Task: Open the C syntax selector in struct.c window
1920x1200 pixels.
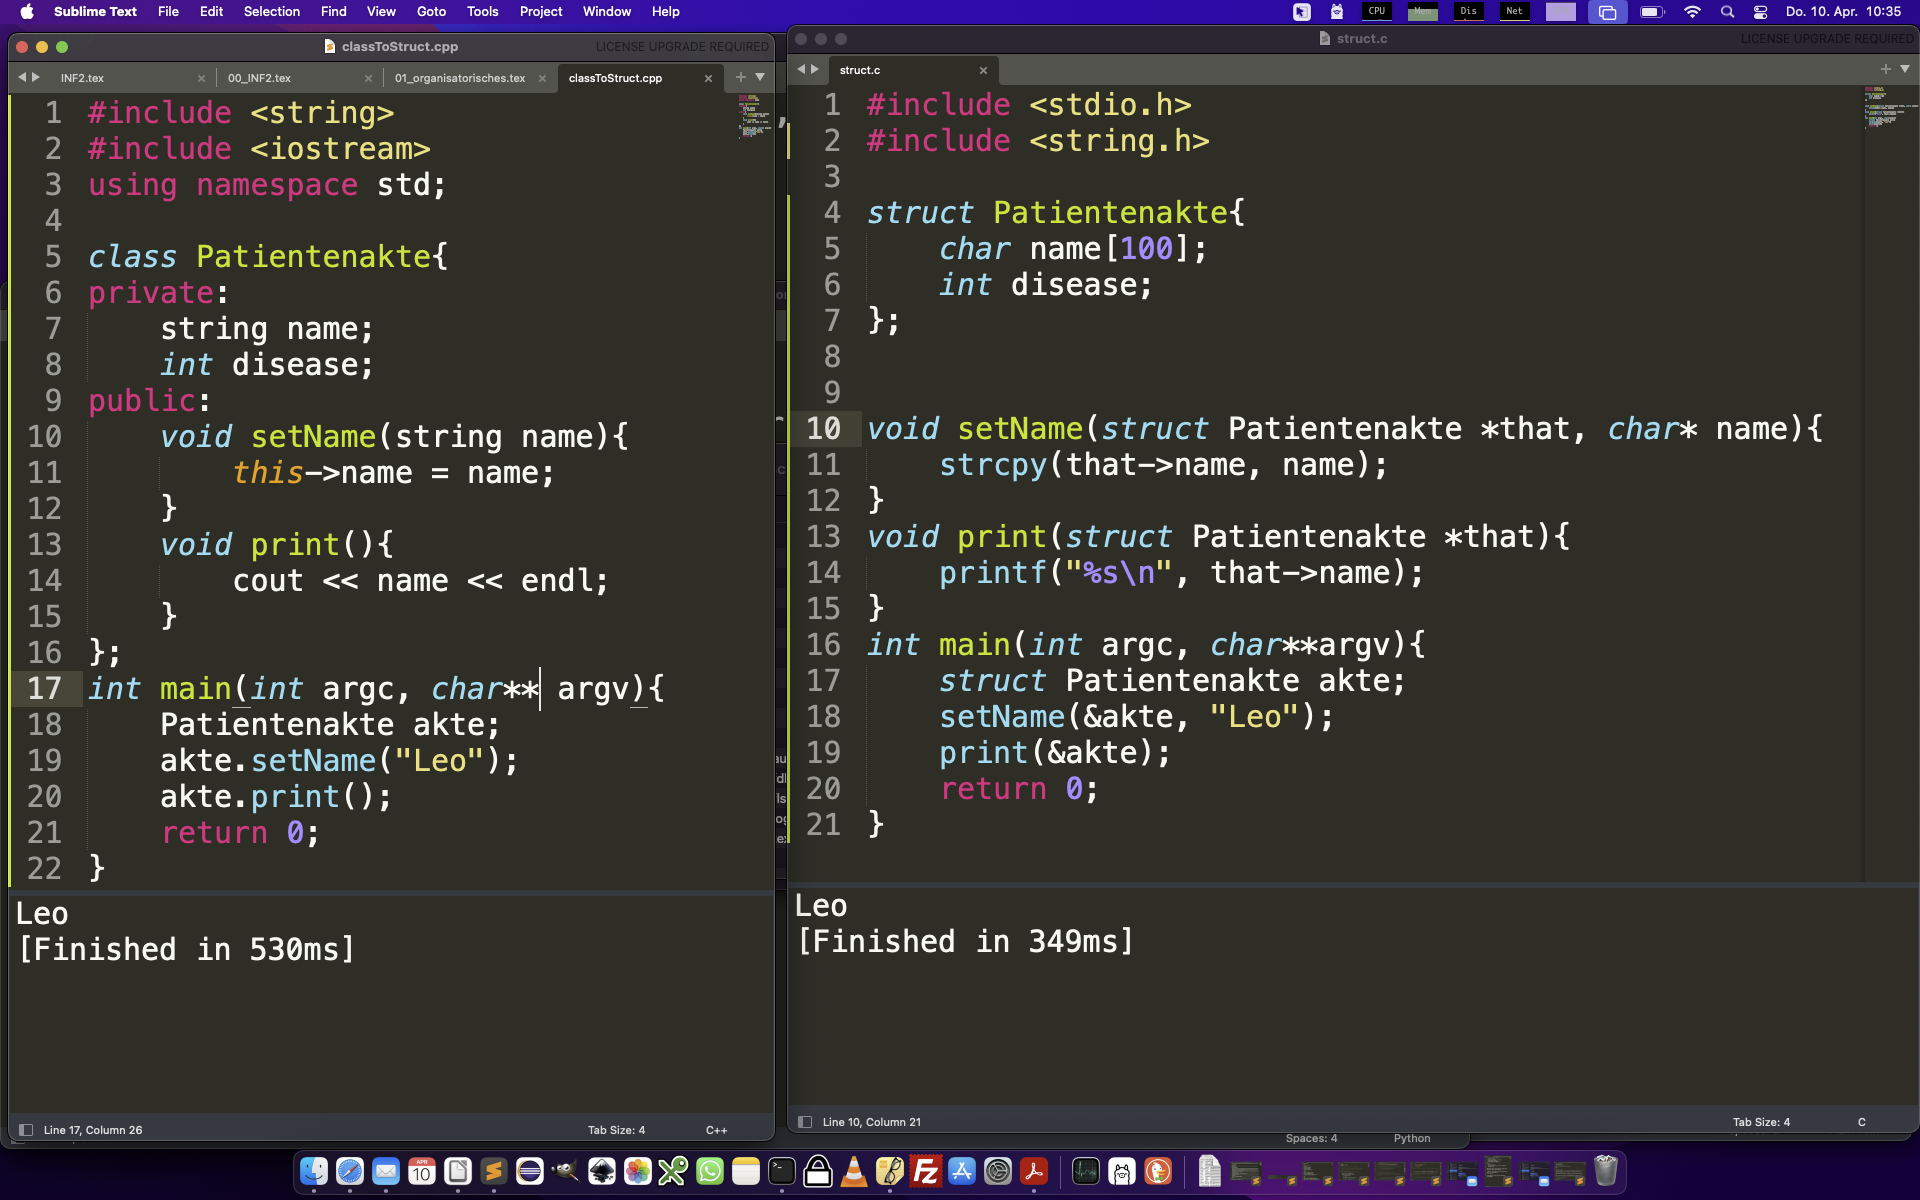Action: (1861, 1122)
